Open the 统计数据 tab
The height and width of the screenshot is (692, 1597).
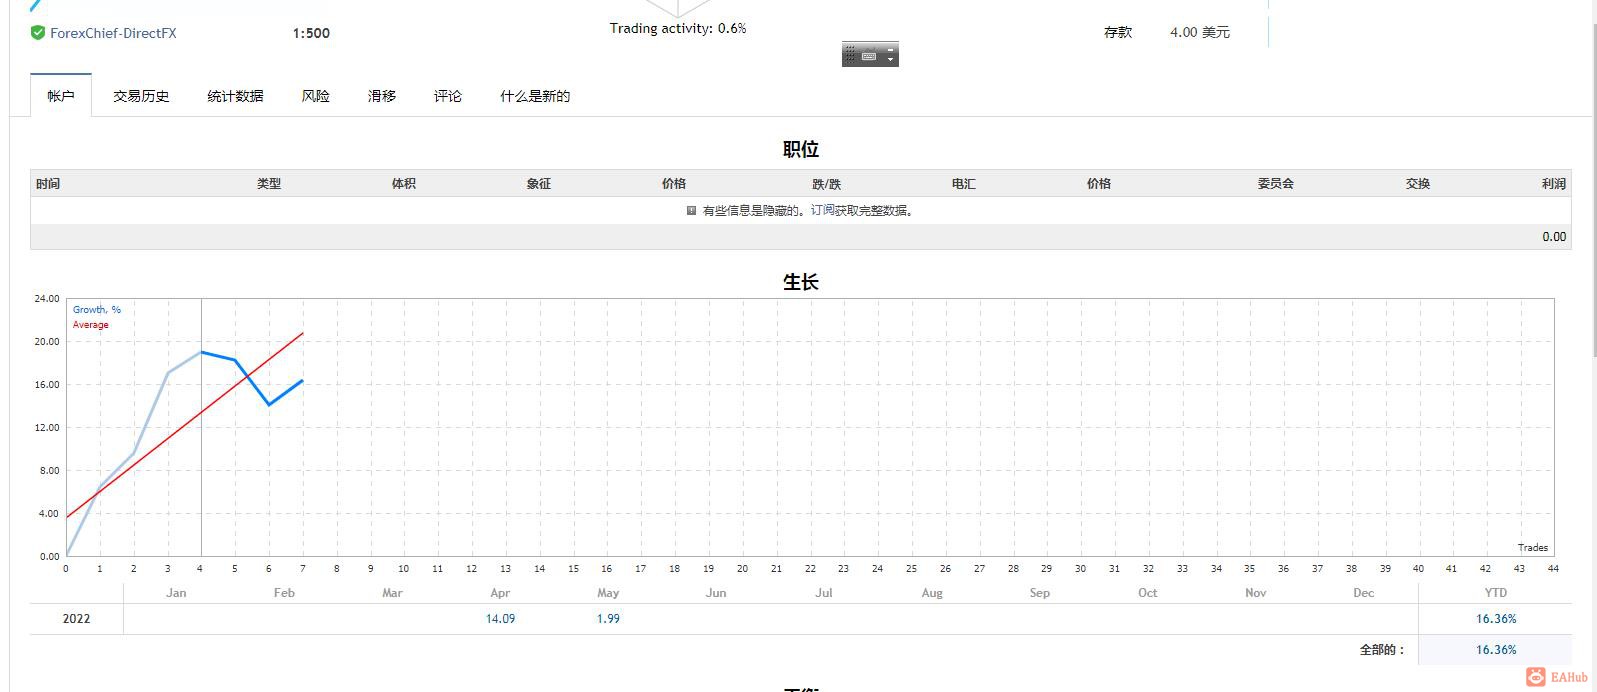235,96
